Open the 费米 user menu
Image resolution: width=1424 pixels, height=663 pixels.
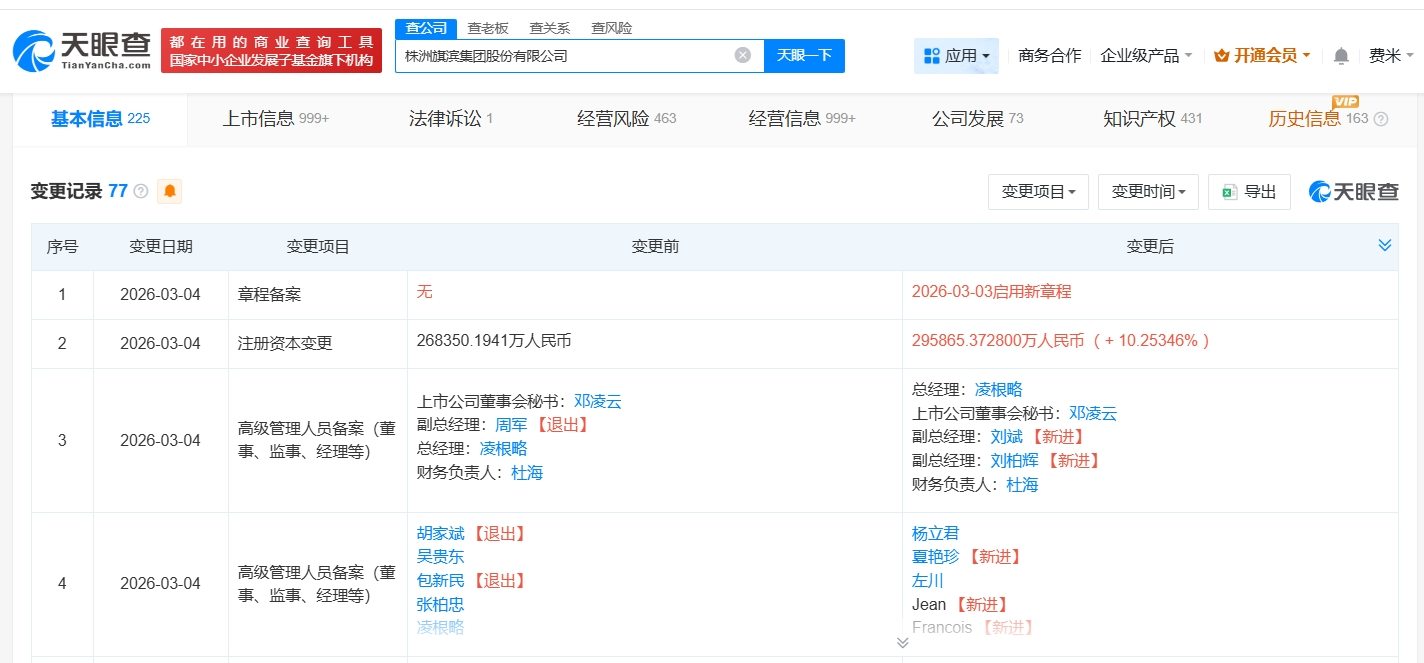click(1391, 56)
